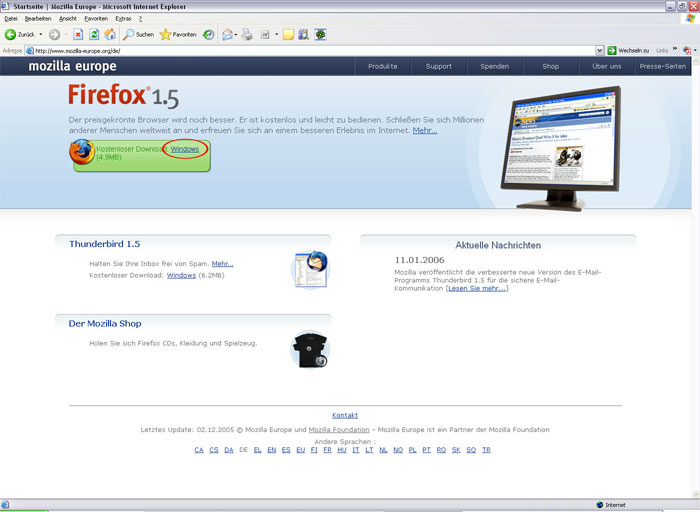Click Thunderbird Mehr... link
The image size is (700, 512).
point(222,264)
